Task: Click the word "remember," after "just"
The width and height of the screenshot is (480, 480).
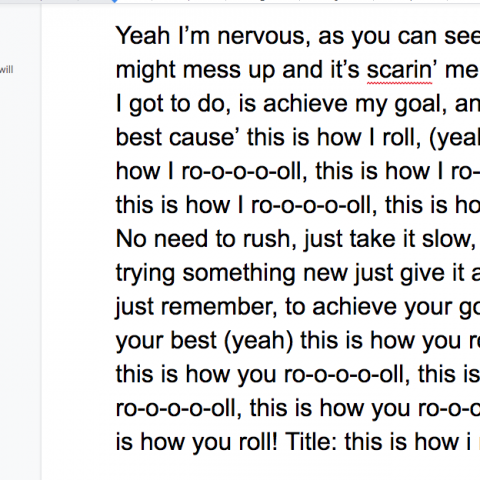Action: [219, 307]
